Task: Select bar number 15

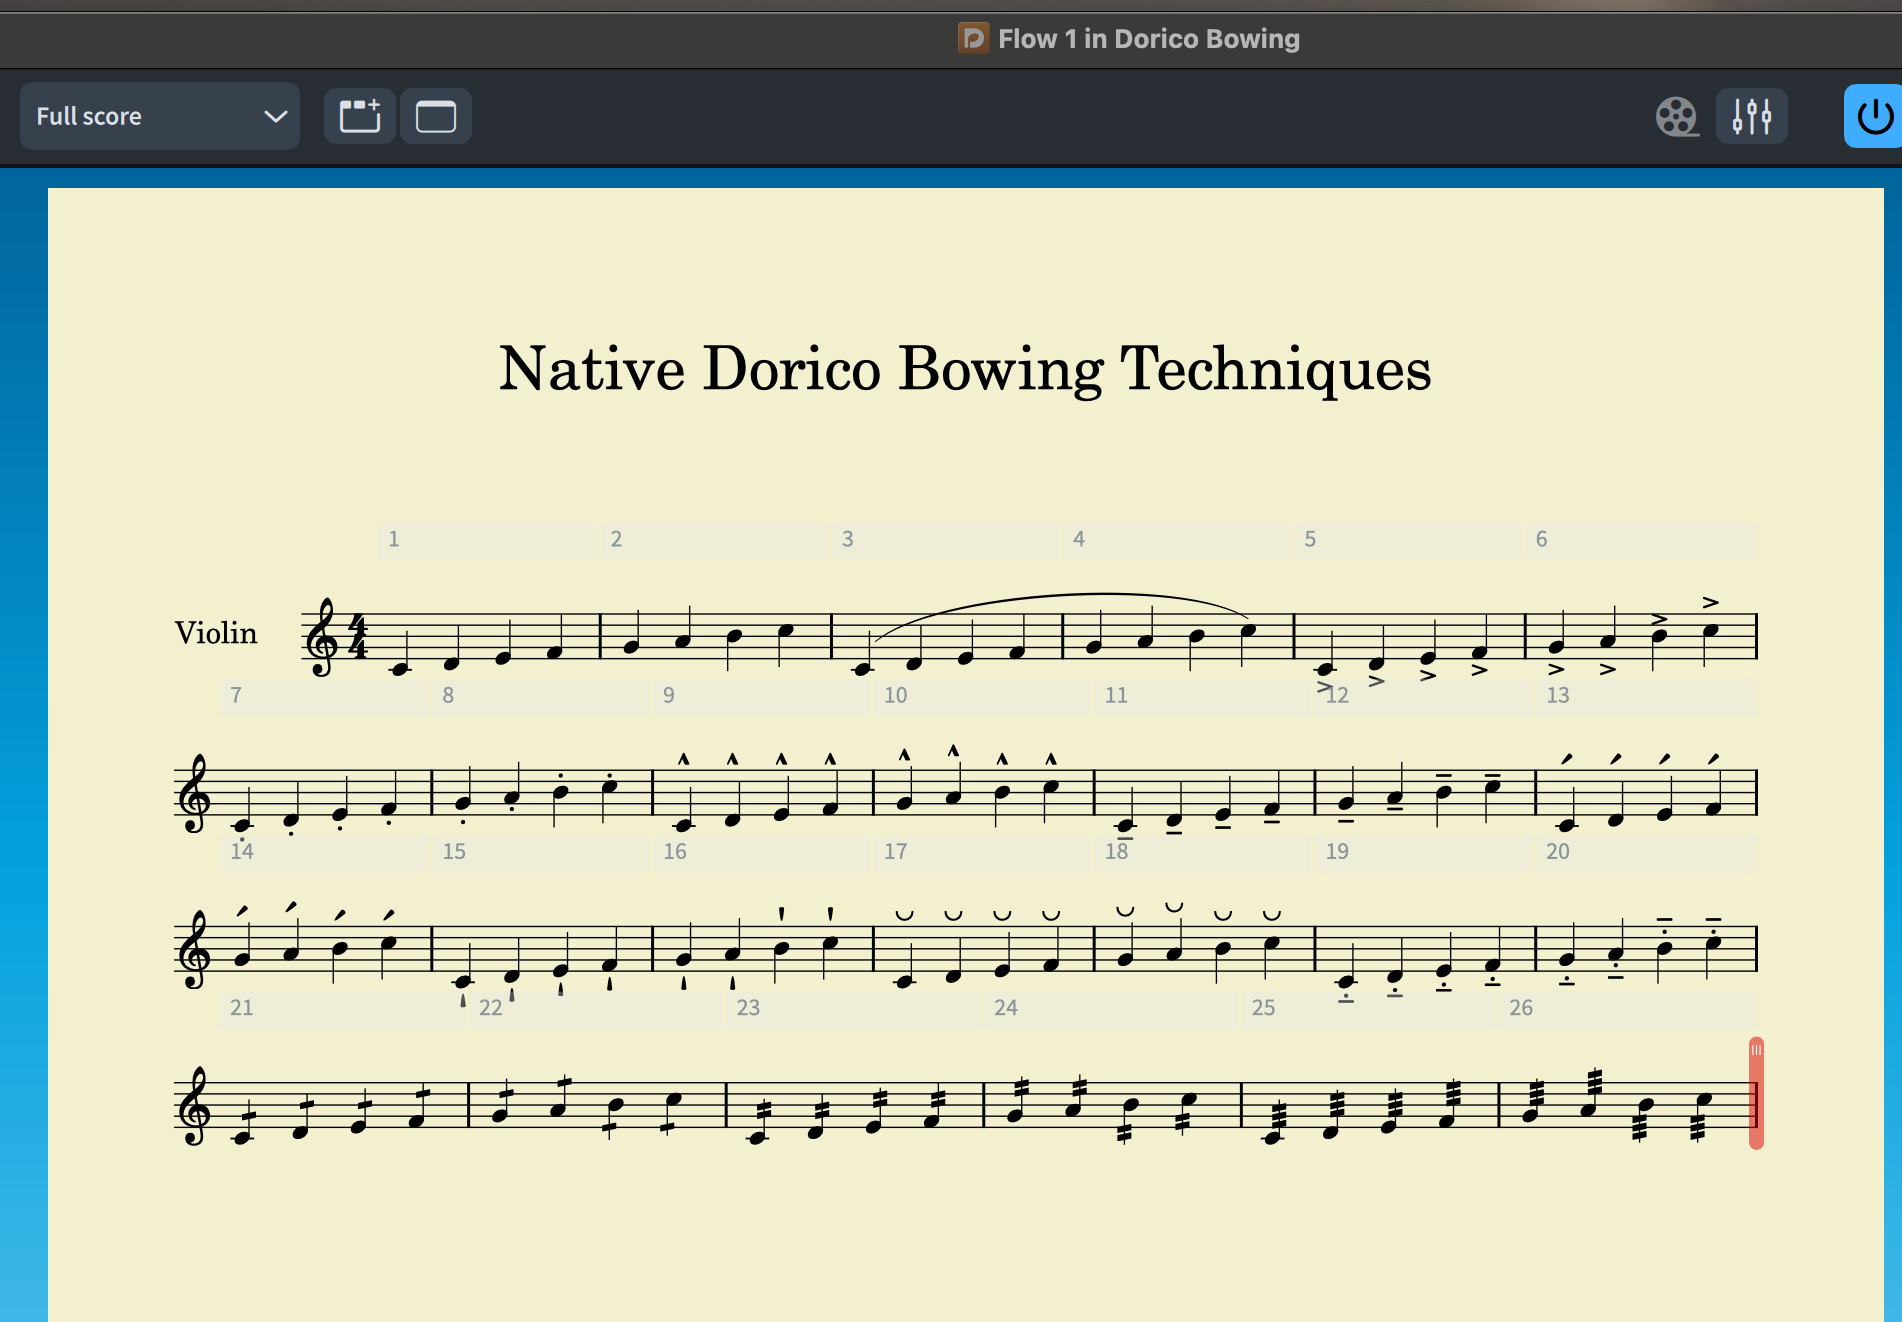Action: pos(454,851)
